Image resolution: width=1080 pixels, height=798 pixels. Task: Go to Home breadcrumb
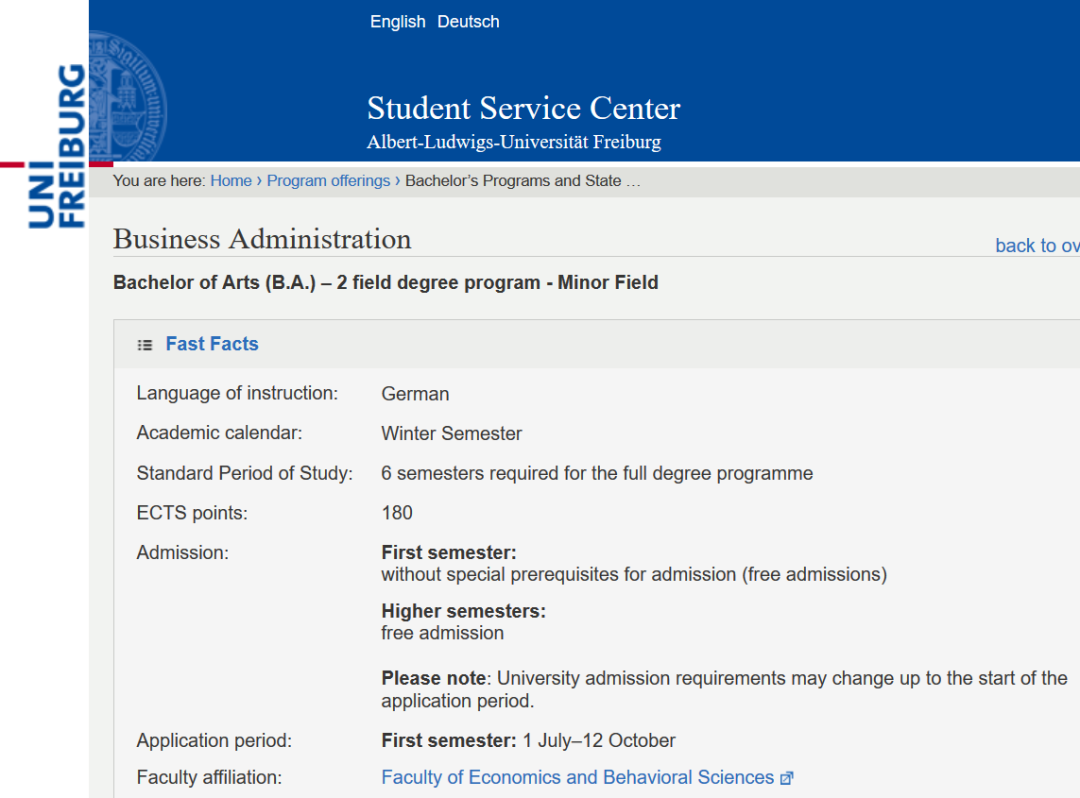pos(231,180)
